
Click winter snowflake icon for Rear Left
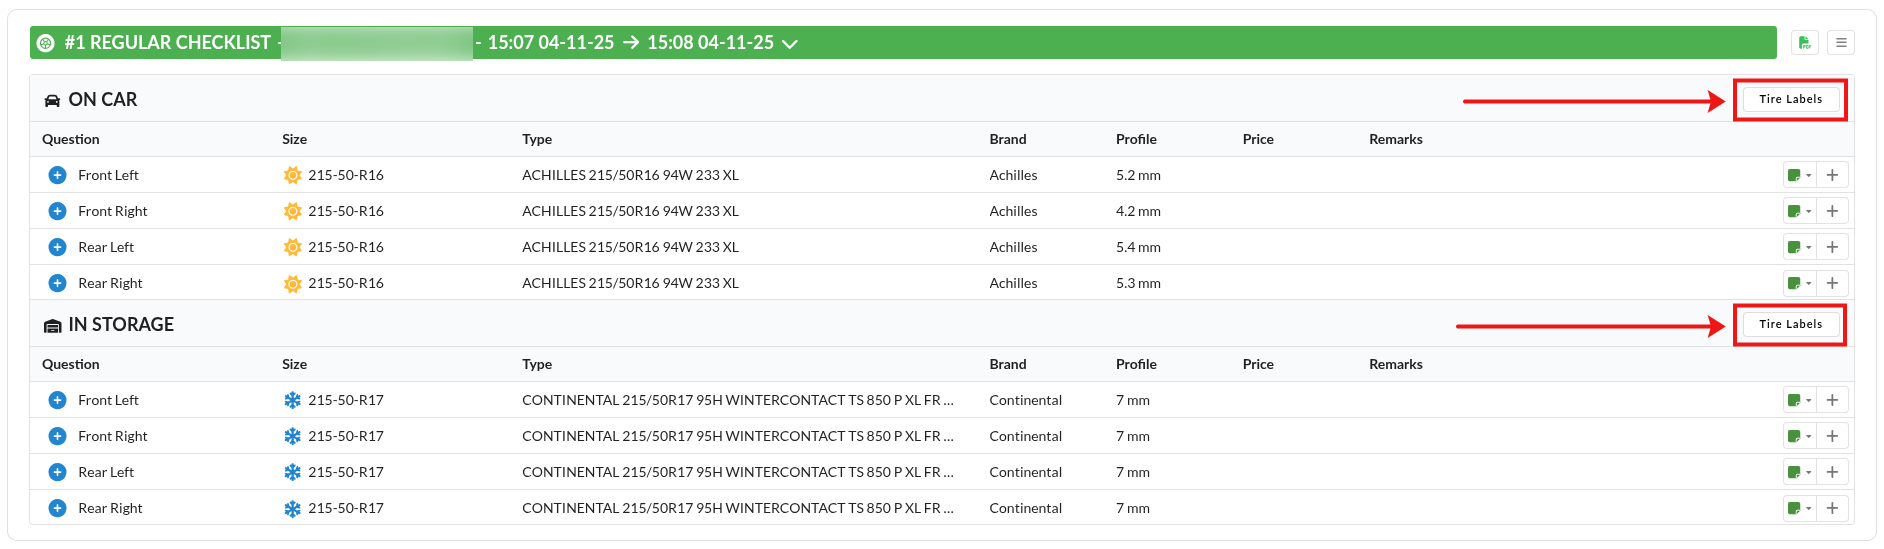292,472
